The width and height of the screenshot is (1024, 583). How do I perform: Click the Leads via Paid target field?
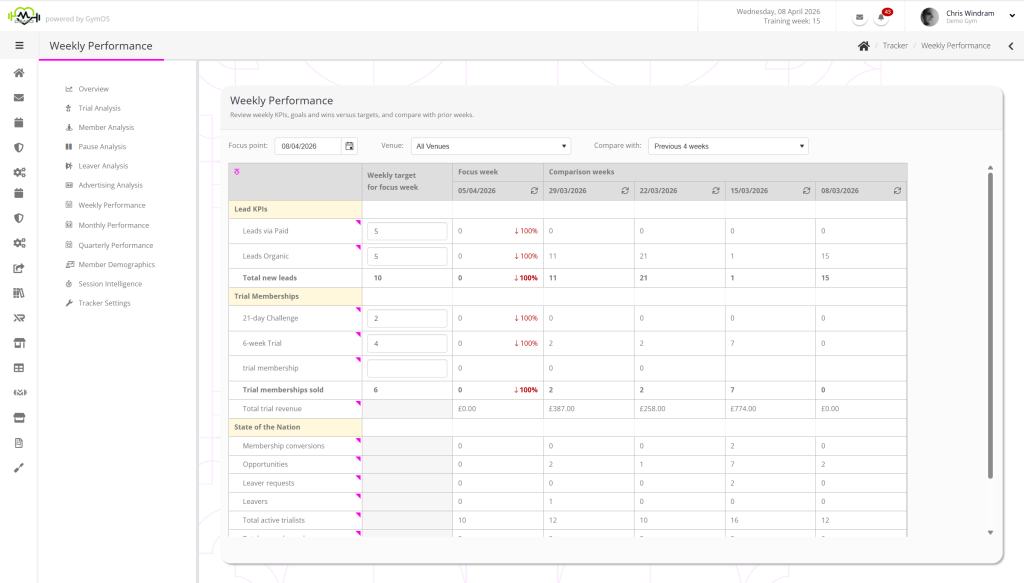(x=407, y=231)
